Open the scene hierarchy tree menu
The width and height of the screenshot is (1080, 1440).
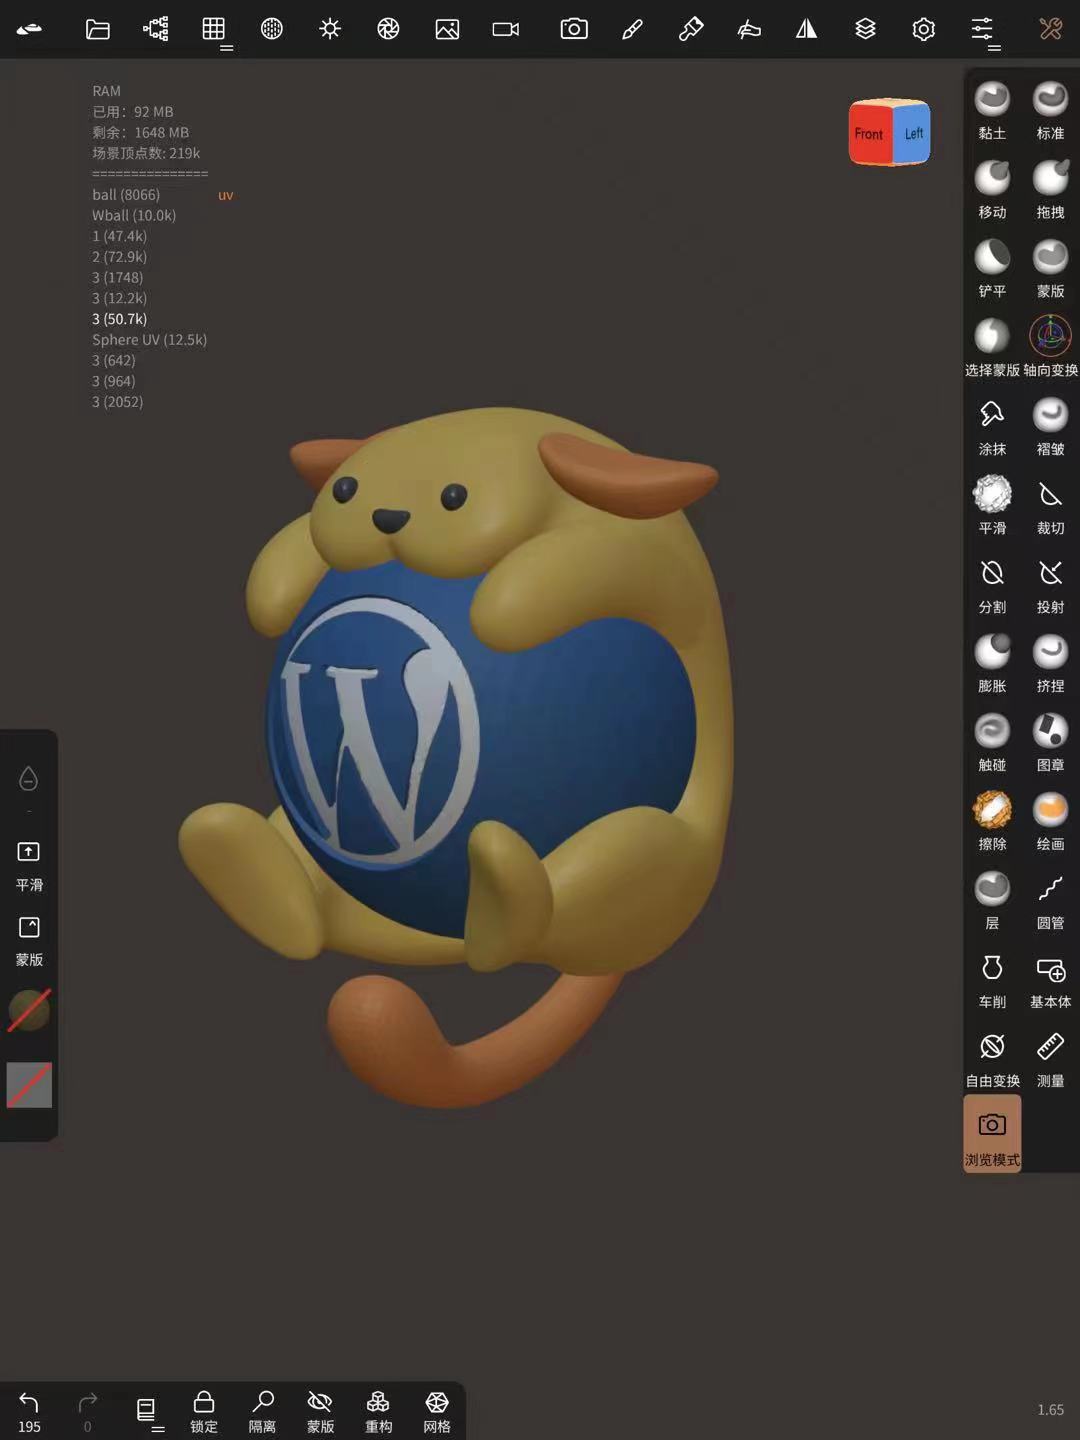pyautogui.click(x=156, y=30)
